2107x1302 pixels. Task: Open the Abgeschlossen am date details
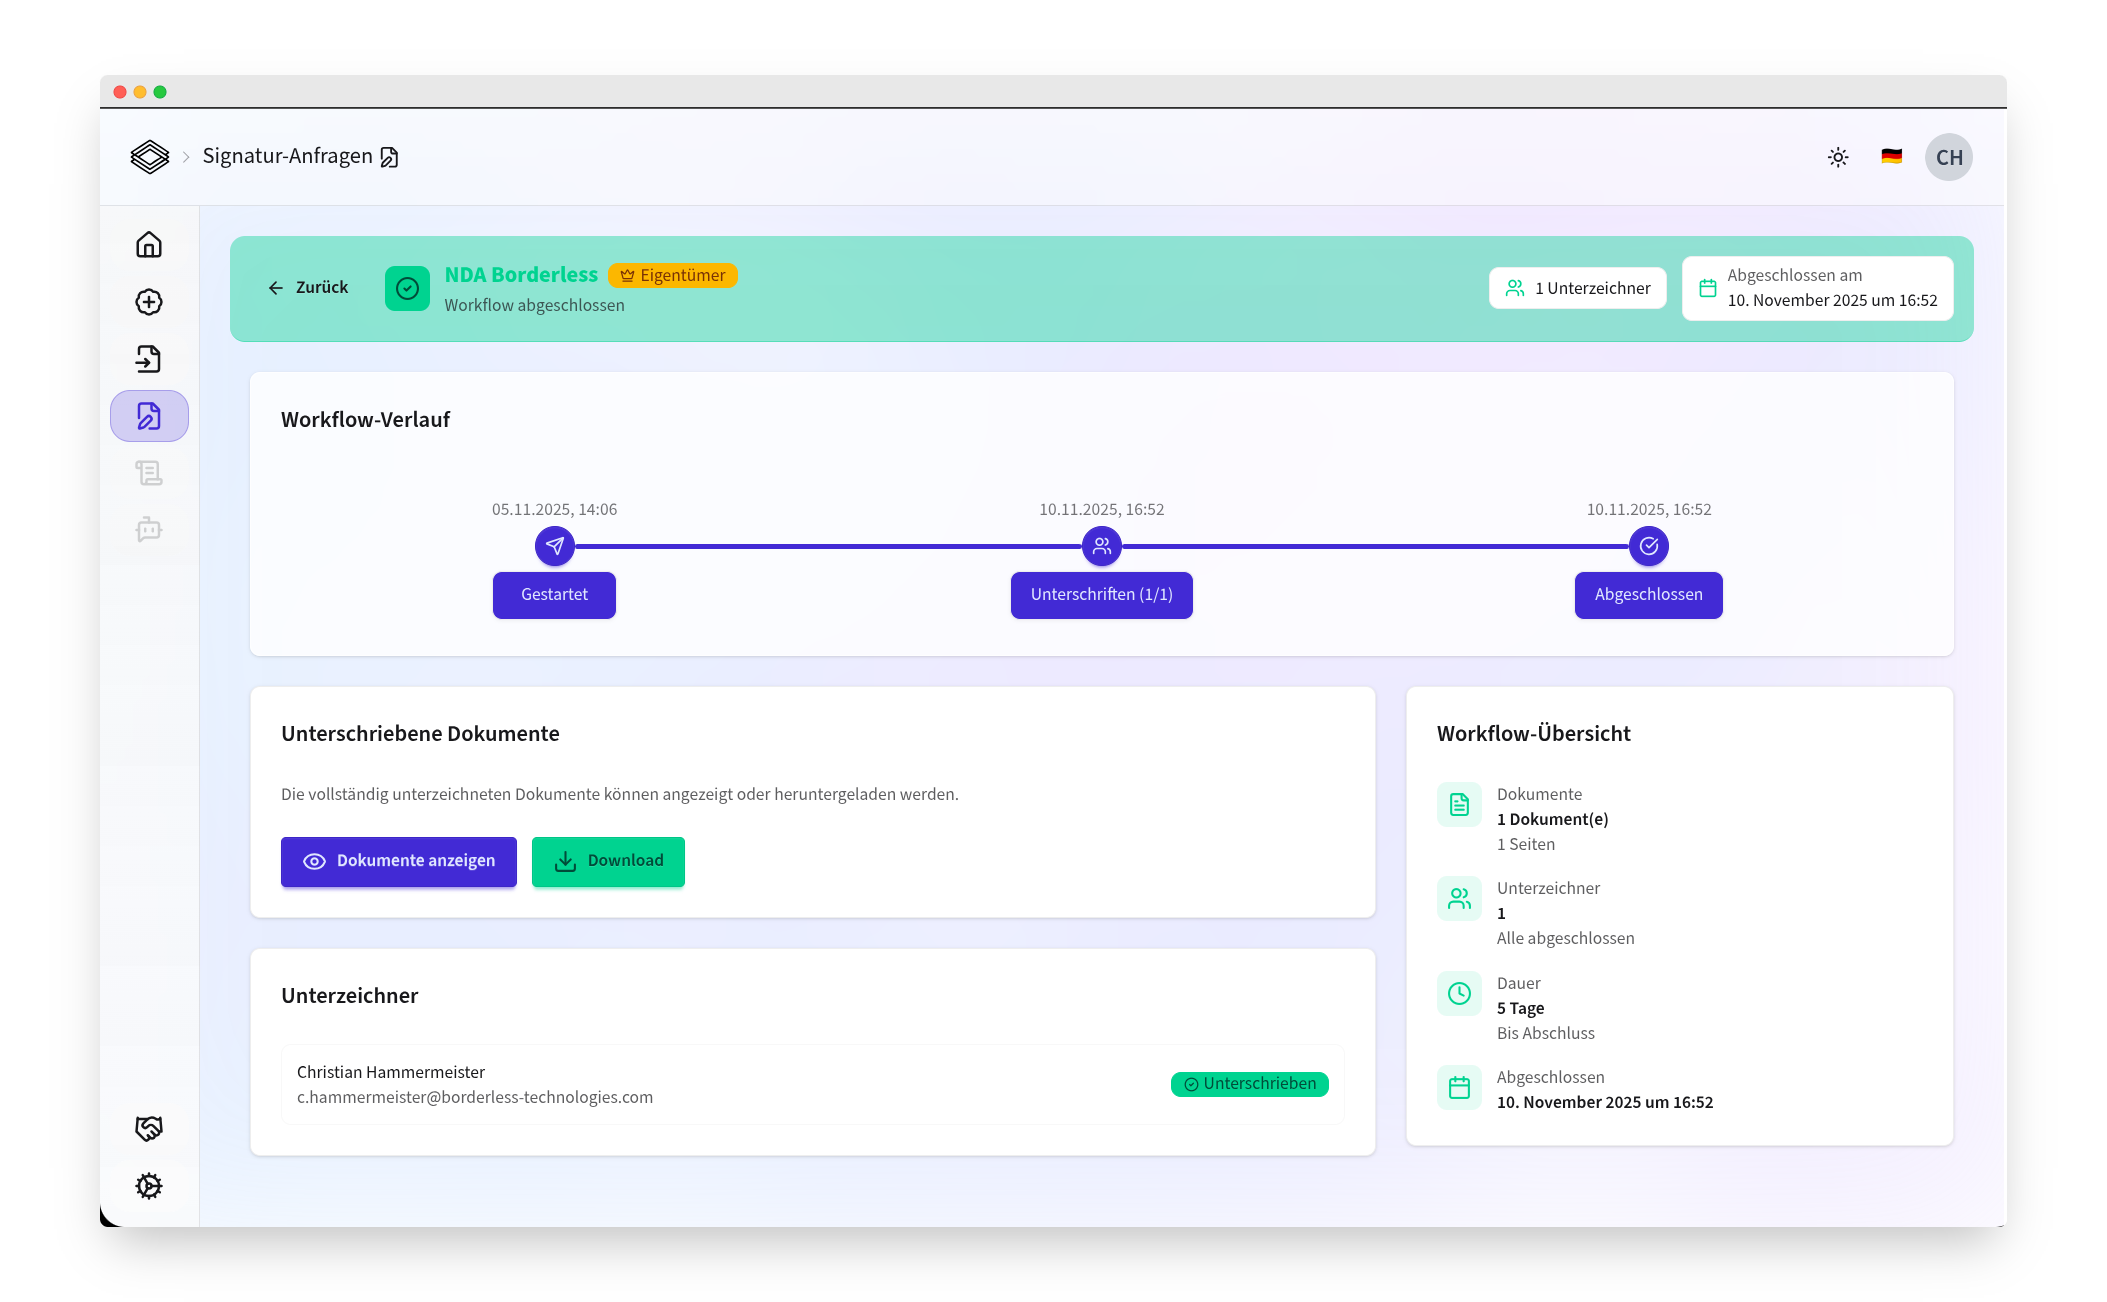(1817, 288)
